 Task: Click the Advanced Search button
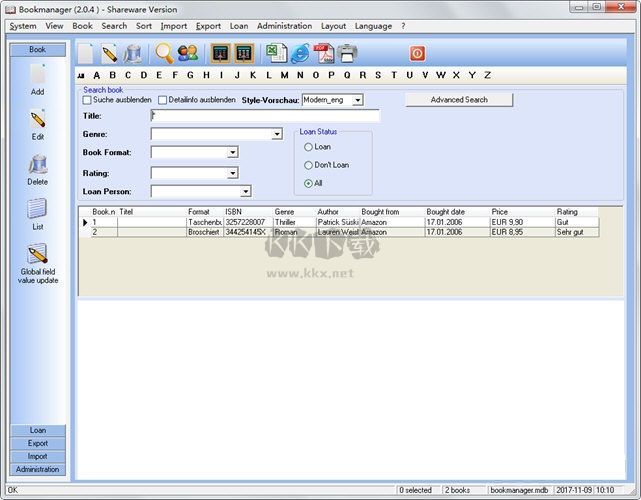[459, 100]
